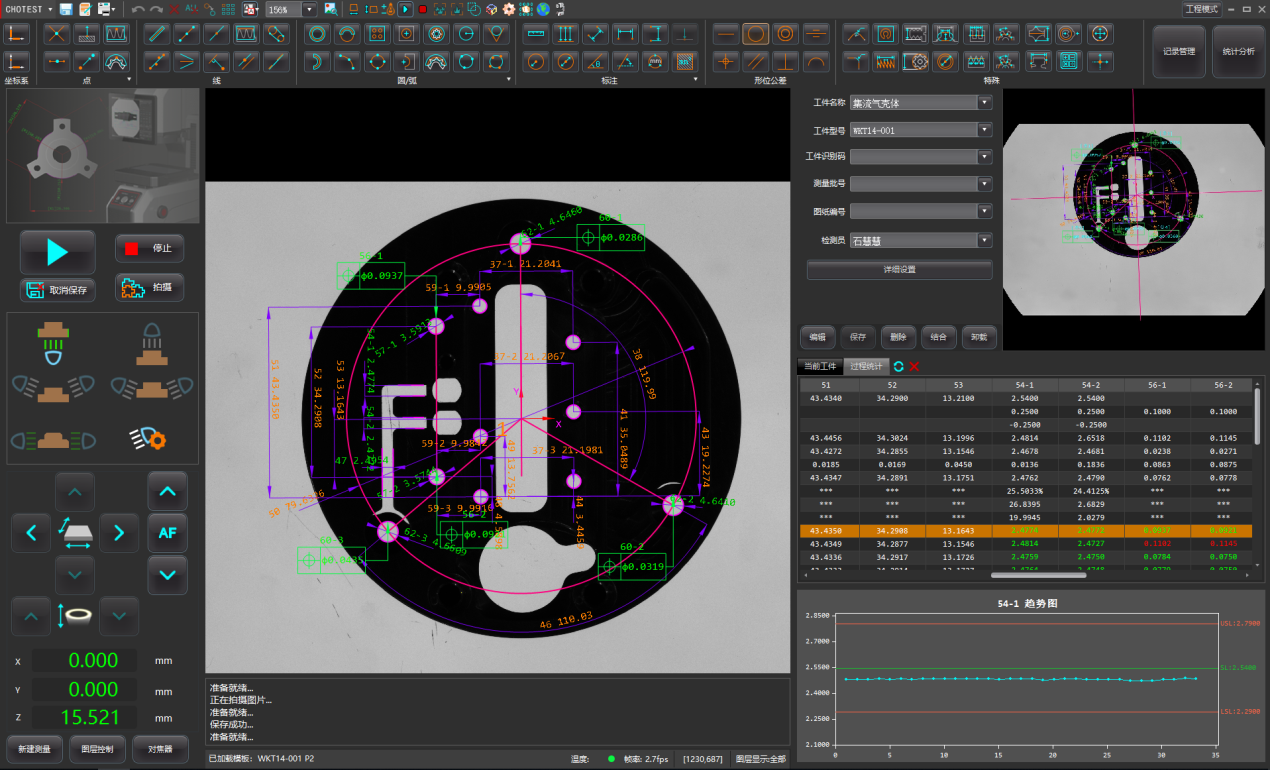The width and height of the screenshot is (1270, 770).
Task: Switch to the 当前工件 tab
Action: (x=820, y=367)
